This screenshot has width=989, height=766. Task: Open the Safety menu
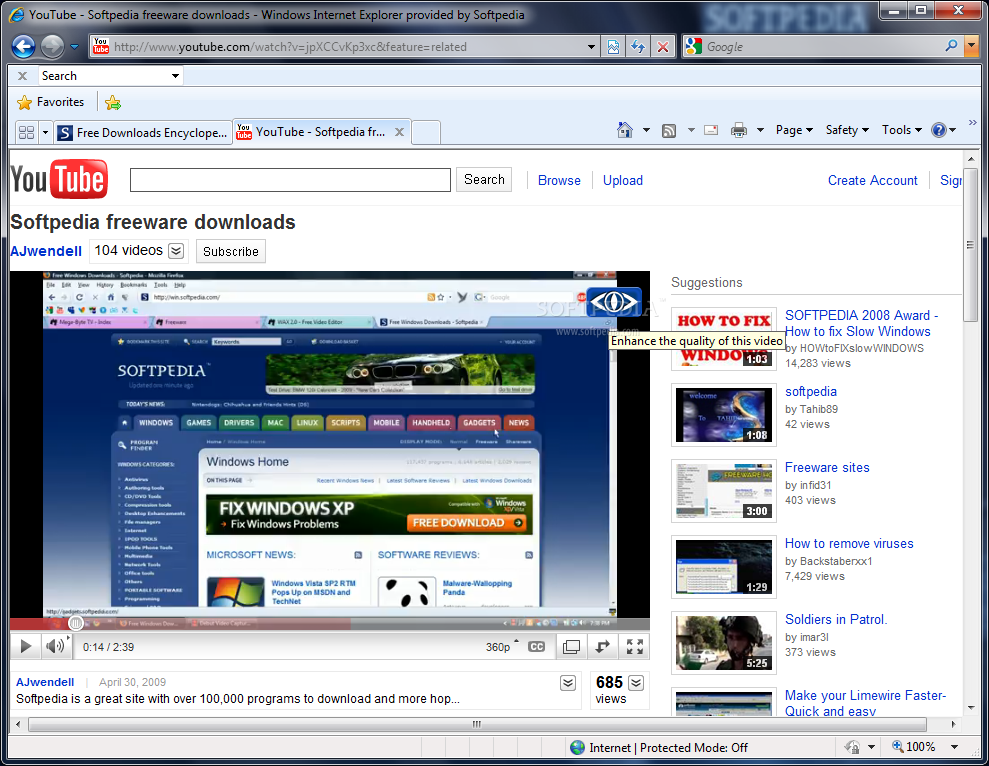click(x=847, y=130)
